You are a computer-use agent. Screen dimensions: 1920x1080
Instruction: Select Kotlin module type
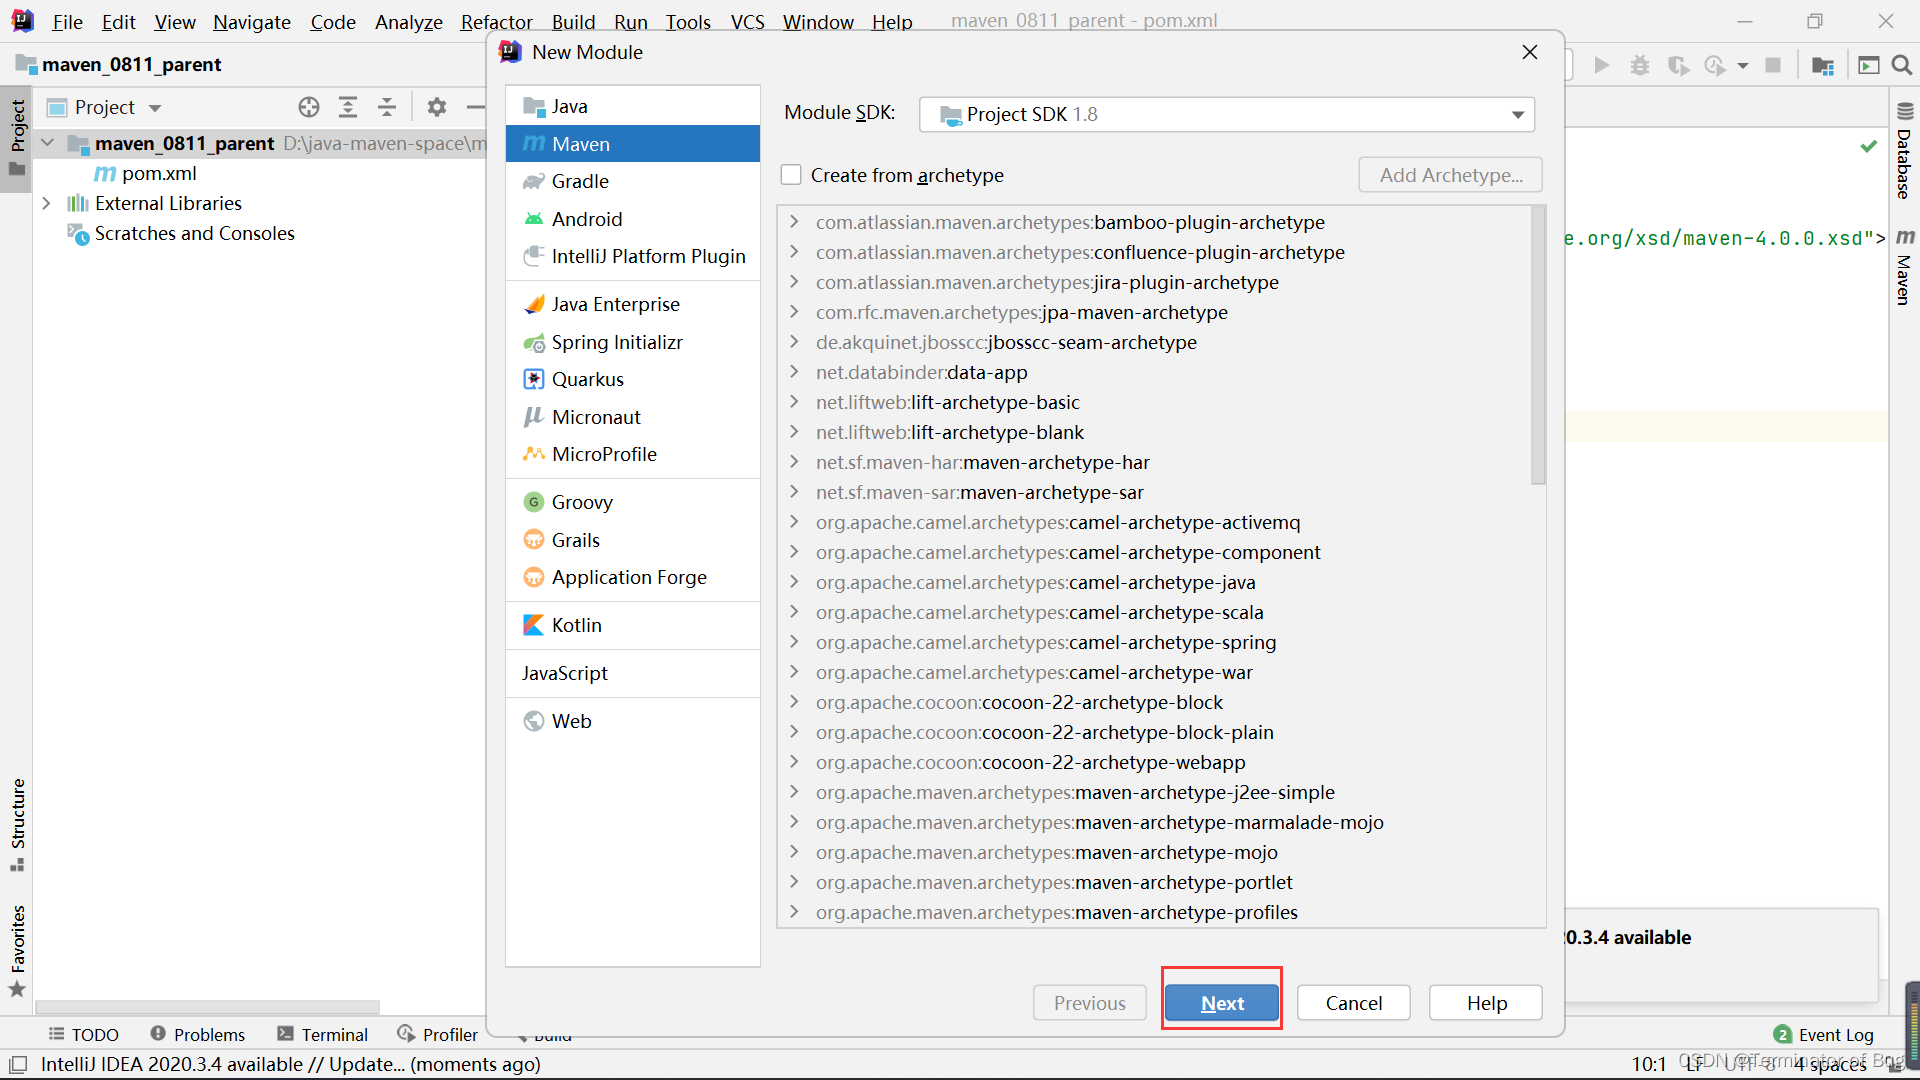(x=632, y=625)
